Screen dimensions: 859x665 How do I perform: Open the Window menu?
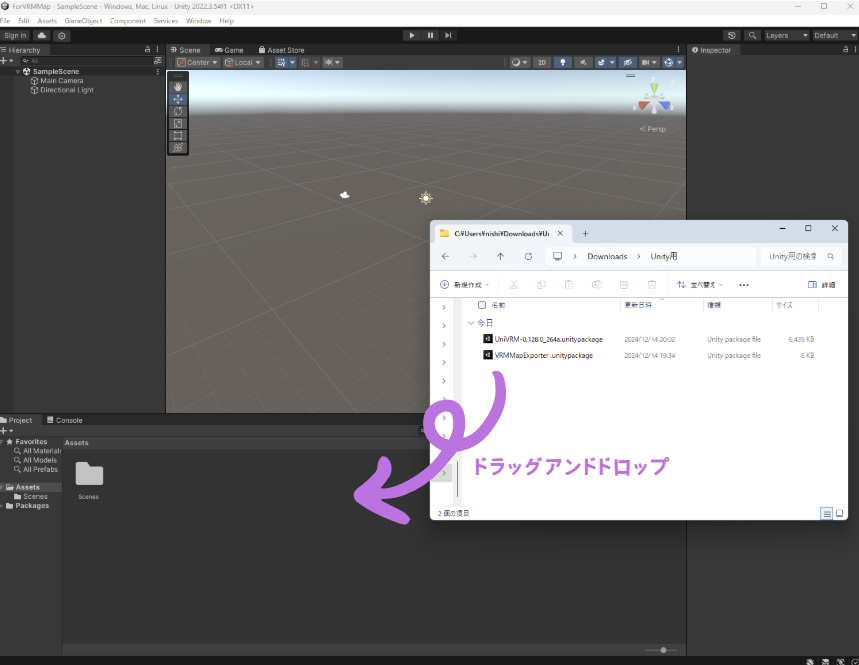pyautogui.click(x=198, y=21)
